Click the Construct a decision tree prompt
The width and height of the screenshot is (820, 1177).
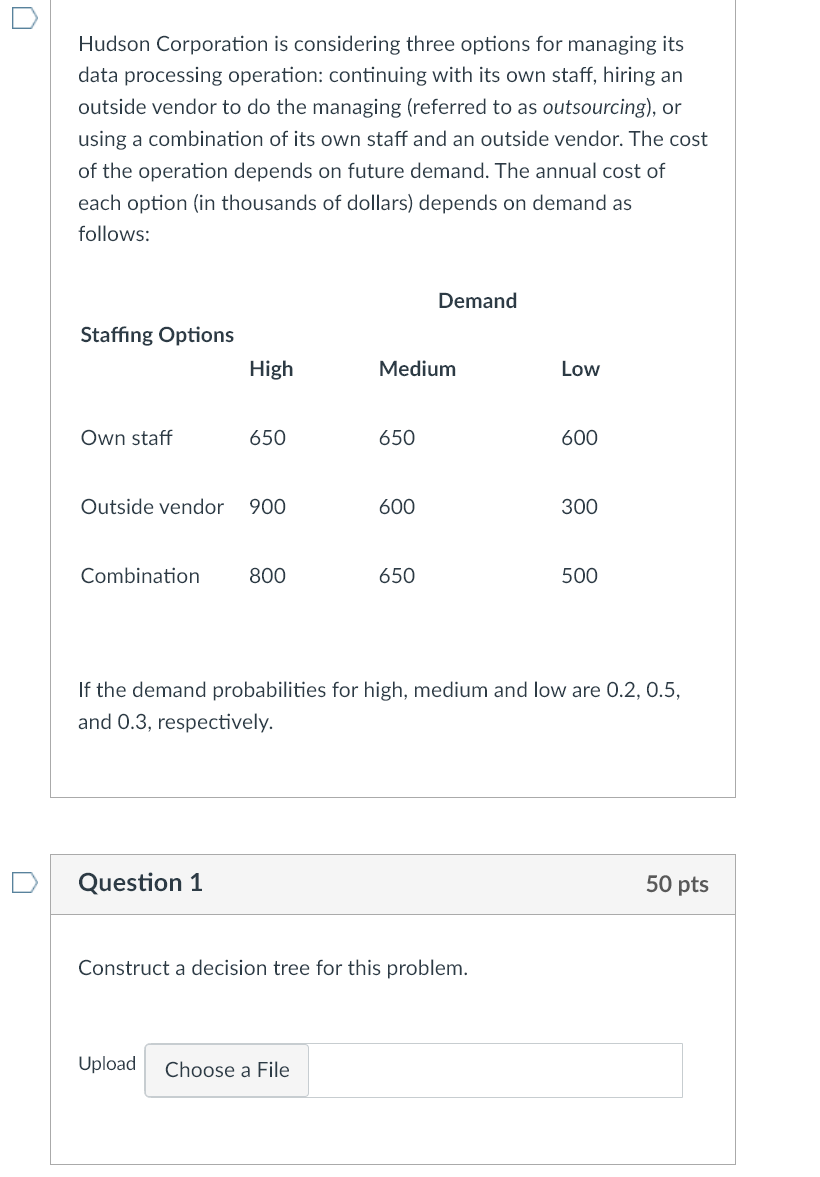(x=273, y=968)
